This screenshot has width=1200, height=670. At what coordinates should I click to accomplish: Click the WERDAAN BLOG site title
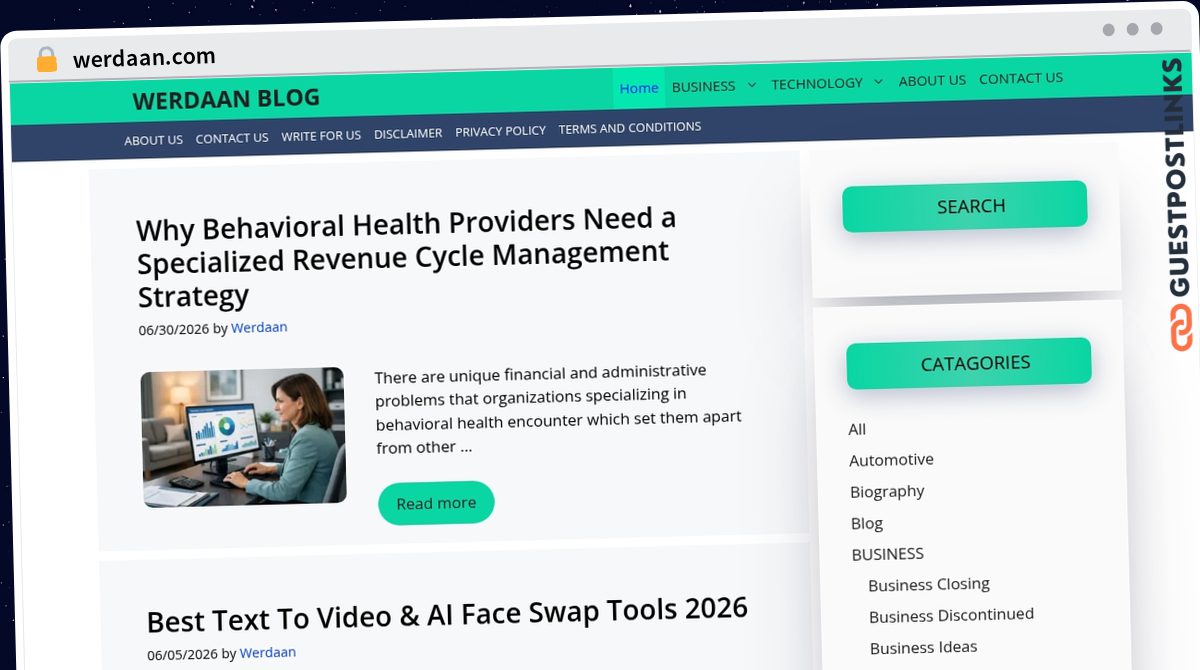pos(226,99)
